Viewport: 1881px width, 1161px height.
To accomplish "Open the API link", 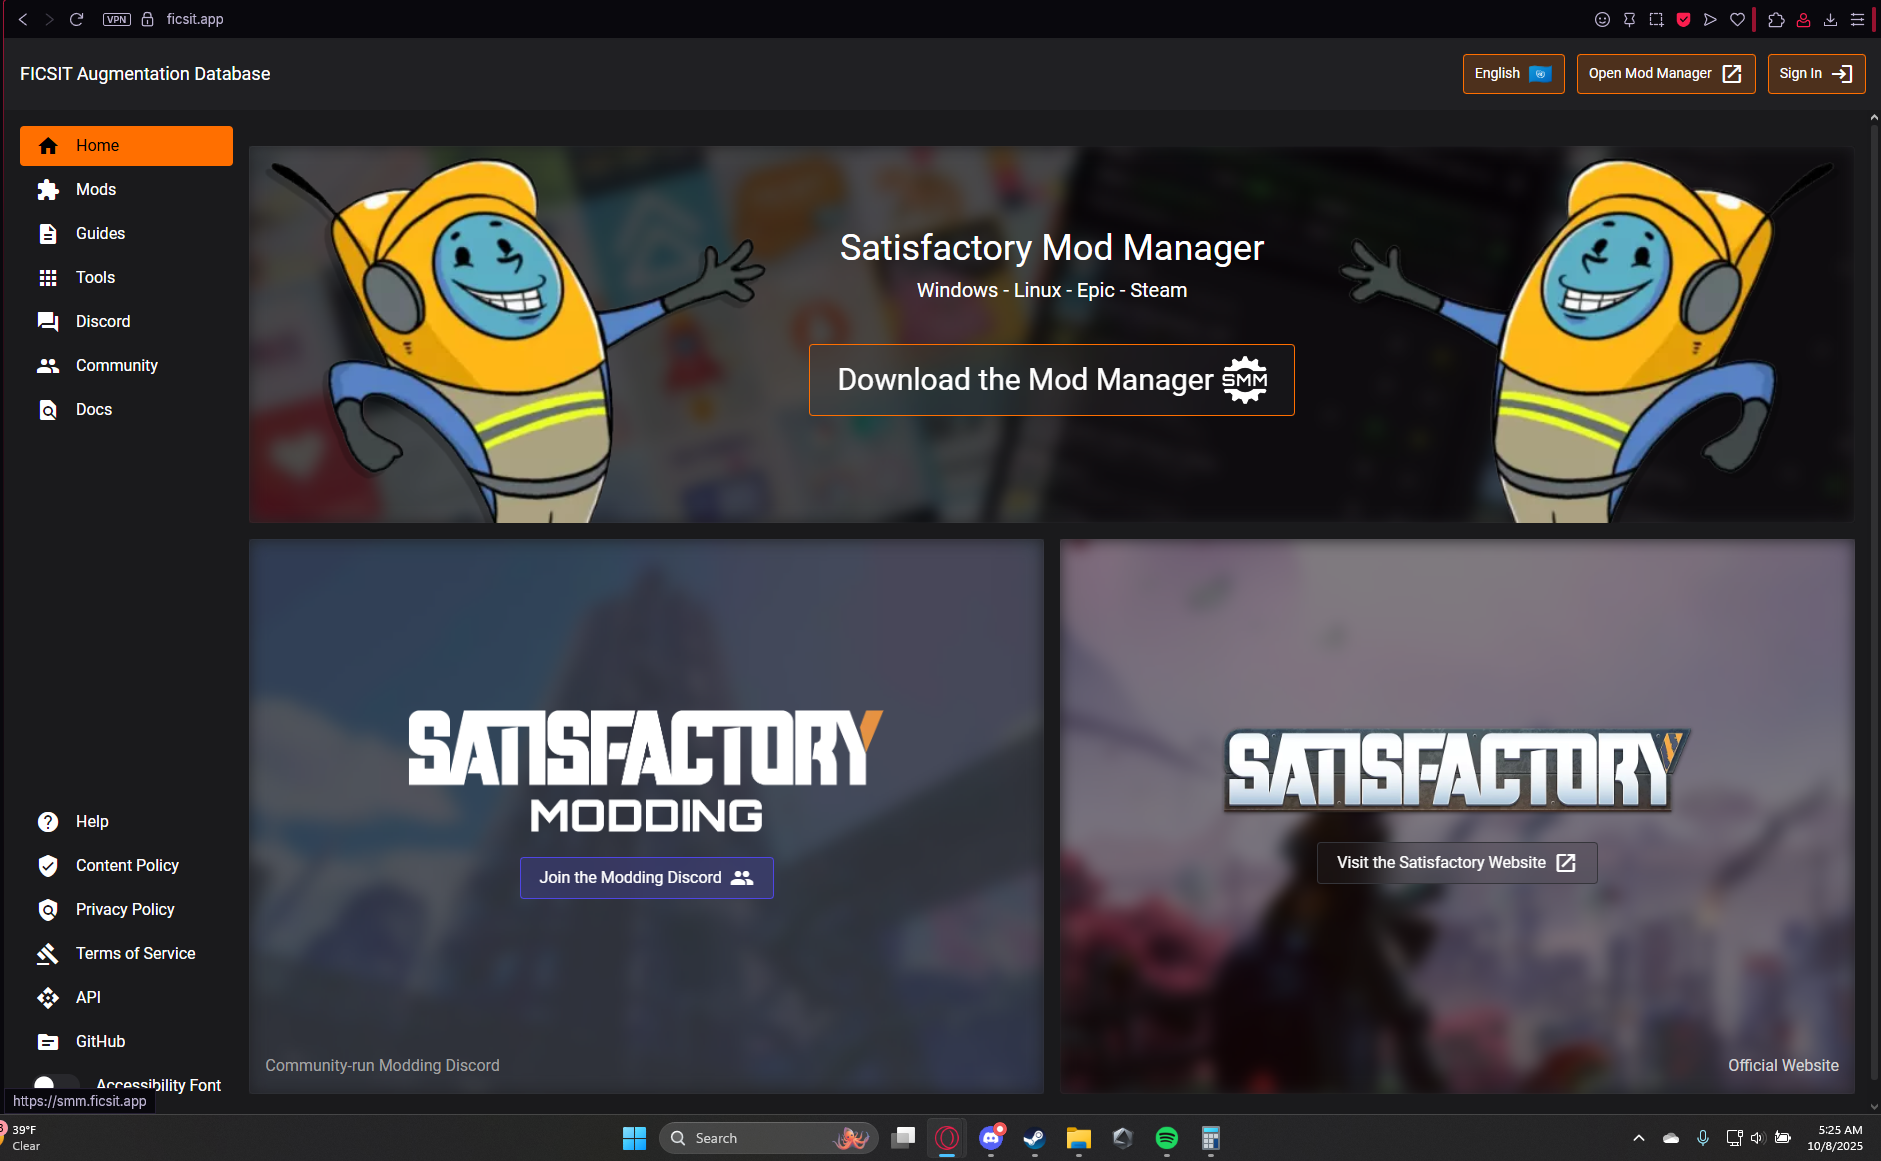I will pos(126,998).
